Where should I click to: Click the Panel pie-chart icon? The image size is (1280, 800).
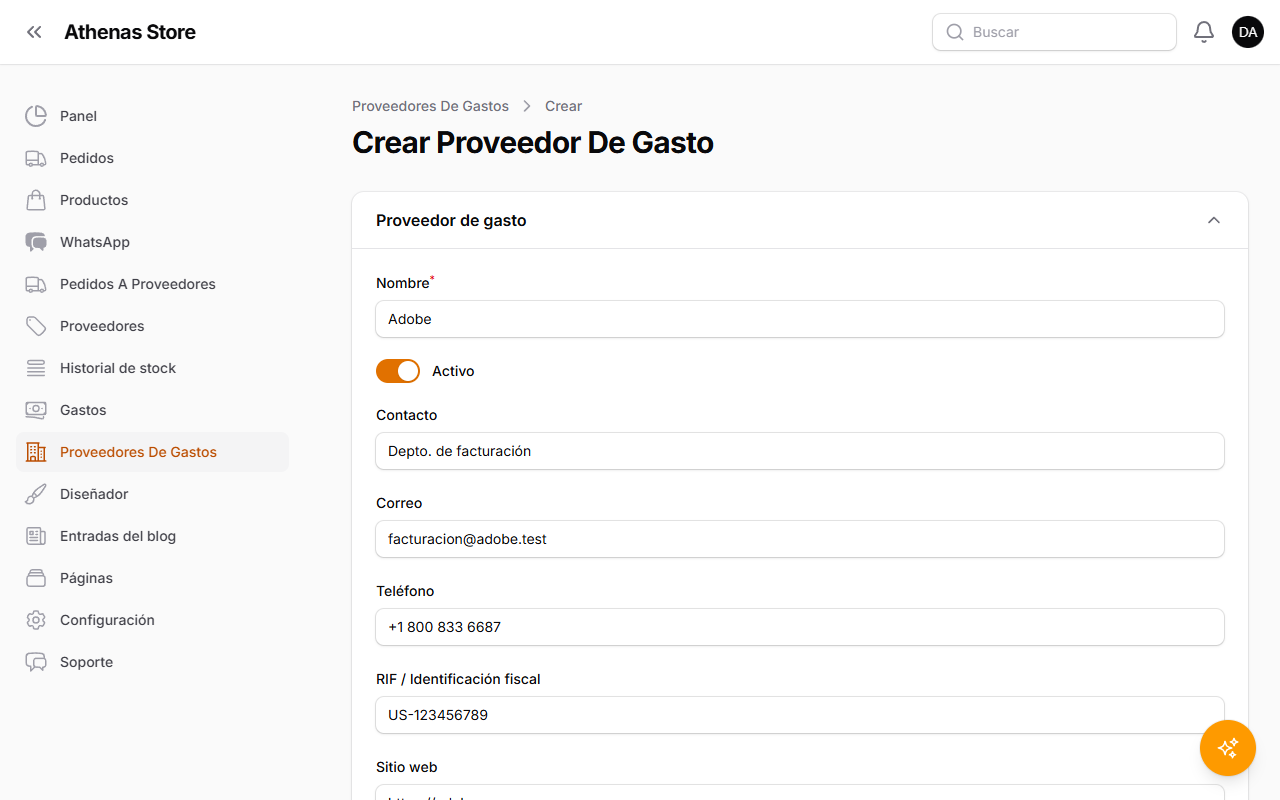(x=36, y=116)
